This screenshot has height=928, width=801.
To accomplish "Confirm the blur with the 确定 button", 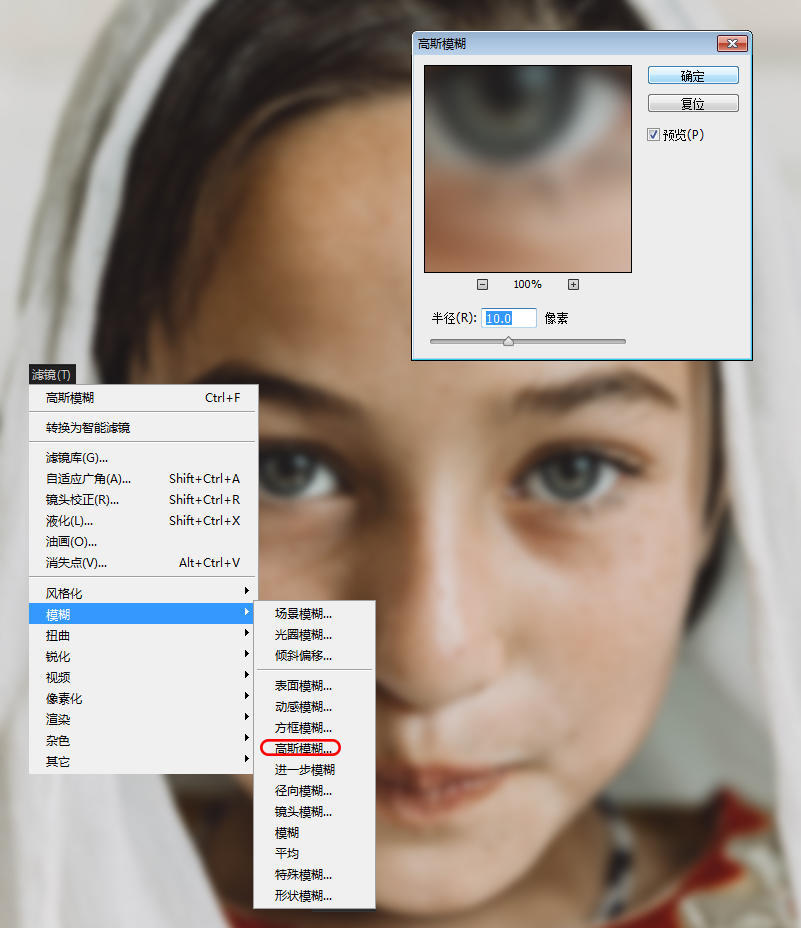I will coord(692,75).
